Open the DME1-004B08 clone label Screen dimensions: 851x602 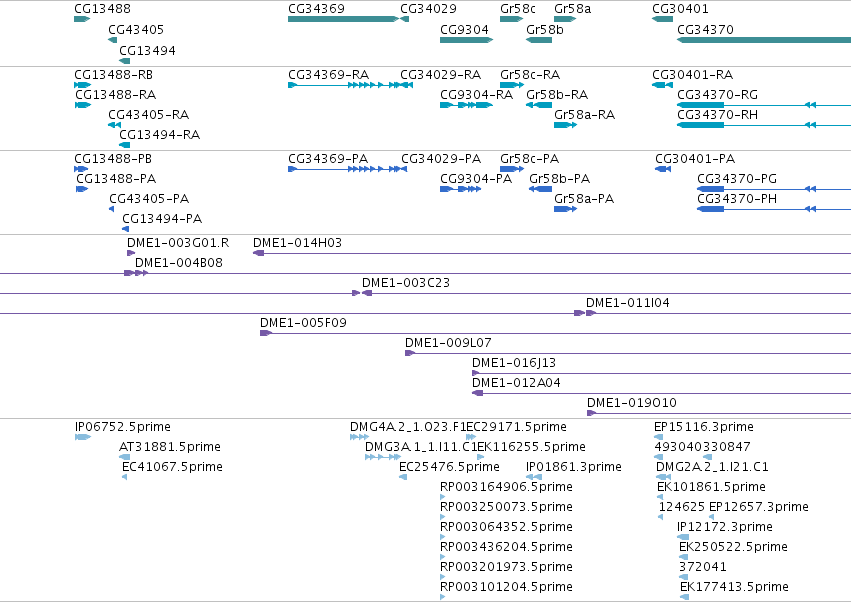pos(179,263)
